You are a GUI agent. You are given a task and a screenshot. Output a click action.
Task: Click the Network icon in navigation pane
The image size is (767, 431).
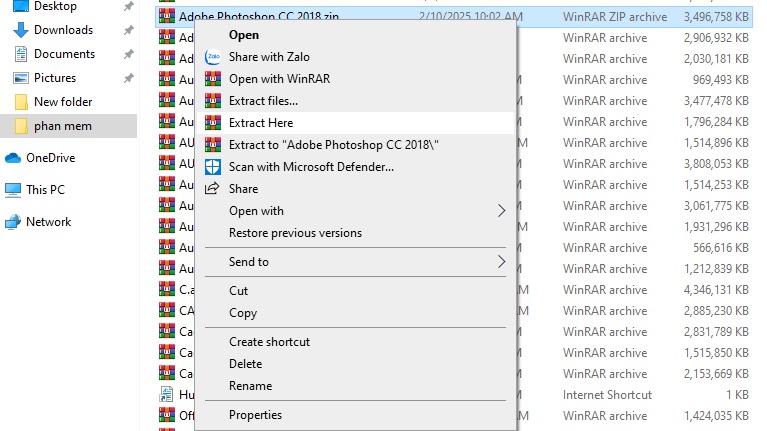(13, 222)
